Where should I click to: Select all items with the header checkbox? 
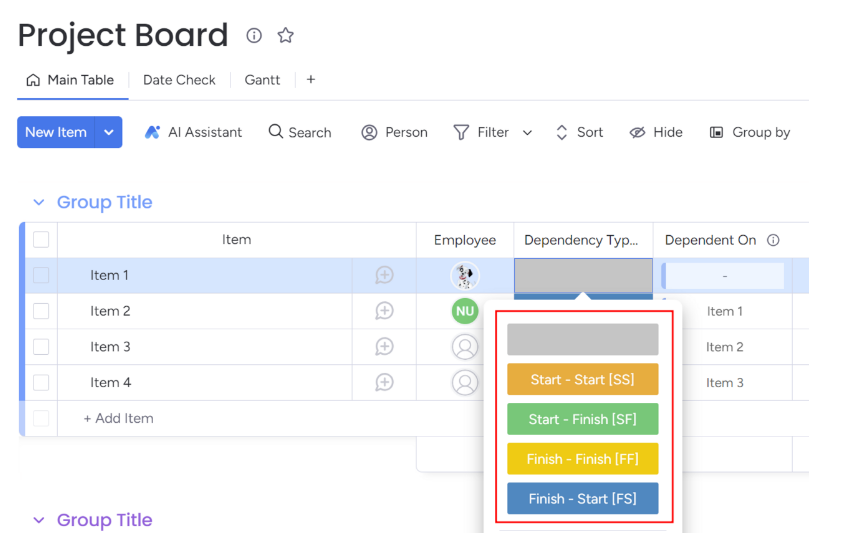pos(41,240)
